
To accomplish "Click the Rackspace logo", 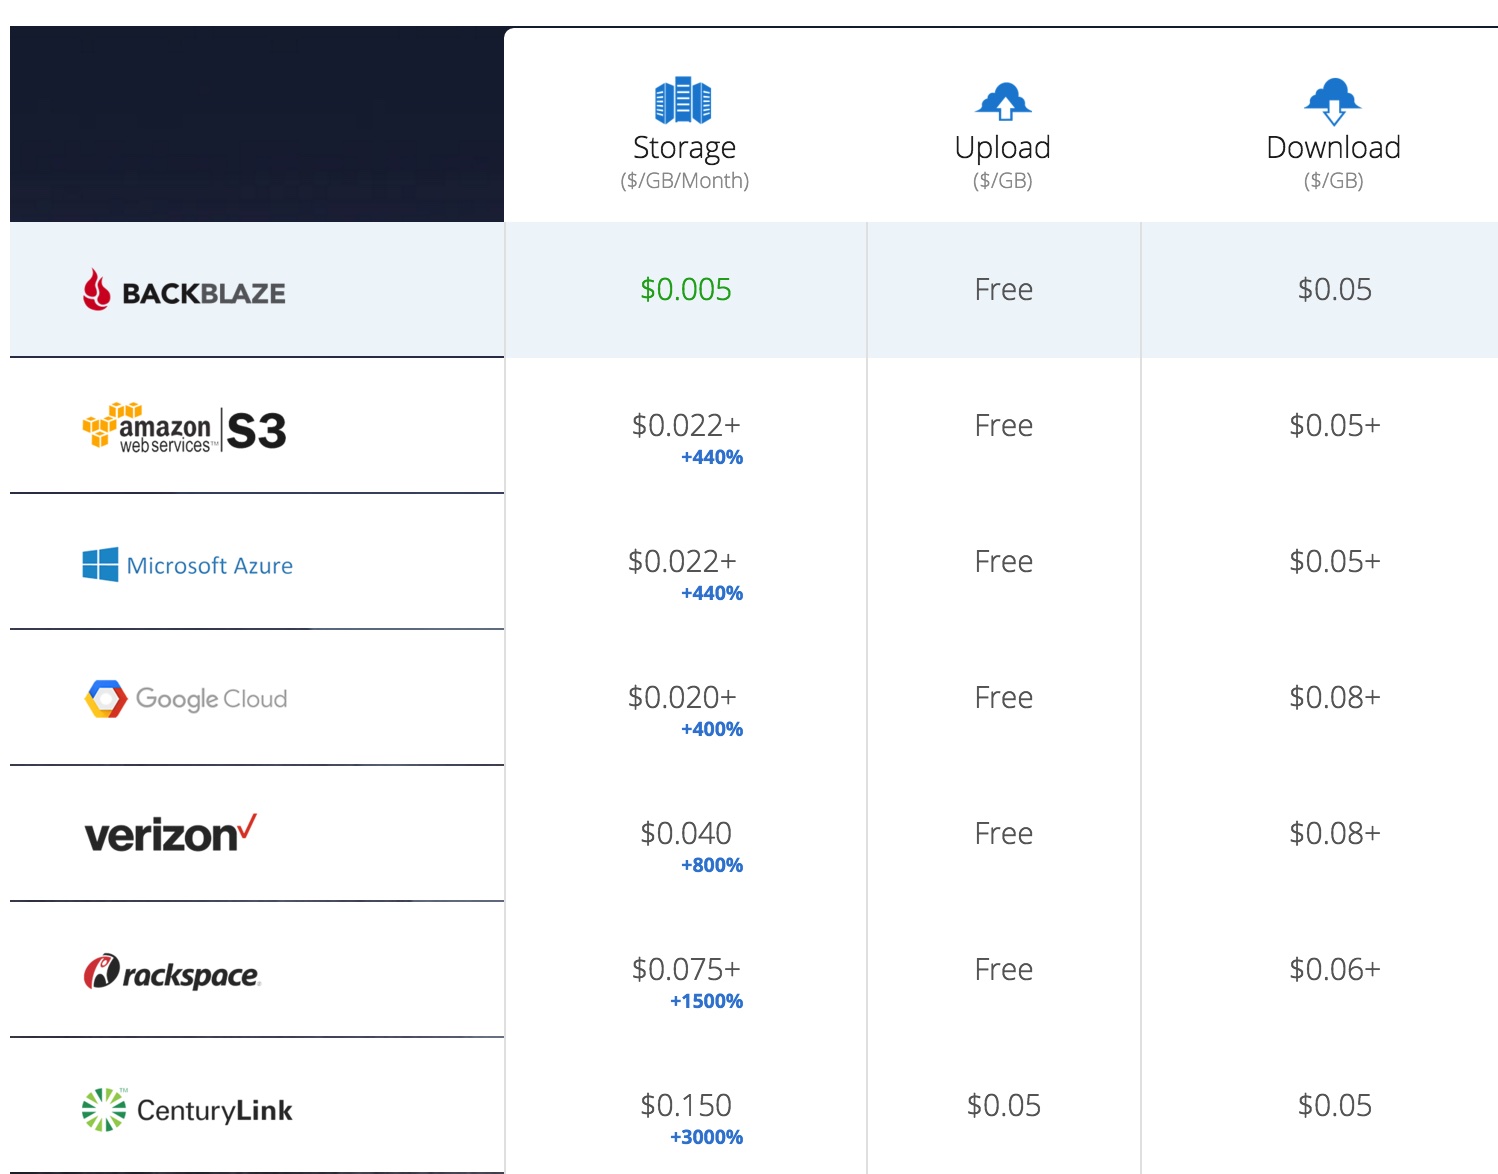I will [172, 972].
